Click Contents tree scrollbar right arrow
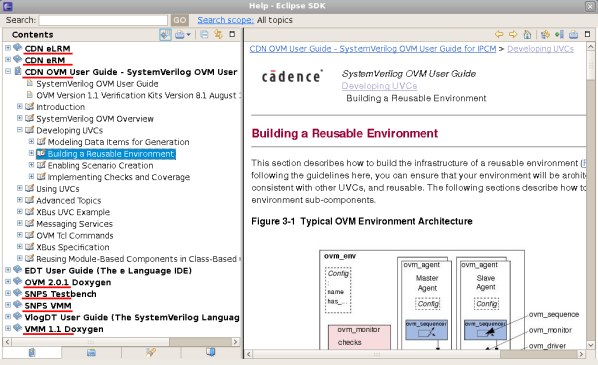 coord(235,342)
